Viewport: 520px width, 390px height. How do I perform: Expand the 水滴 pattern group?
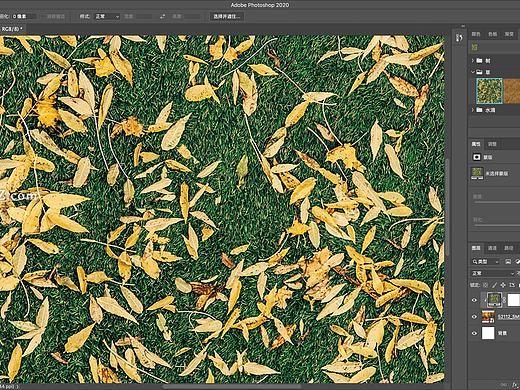472,110
